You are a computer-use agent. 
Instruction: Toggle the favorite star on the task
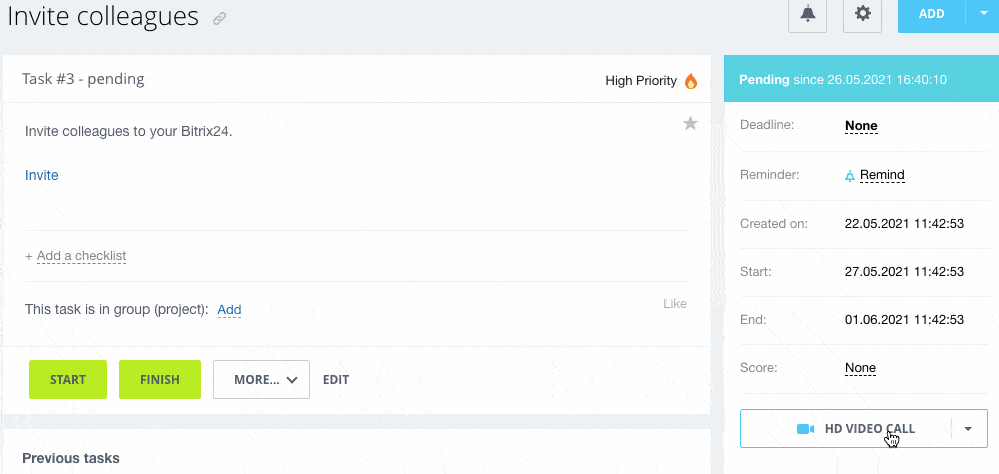[690, 123]
